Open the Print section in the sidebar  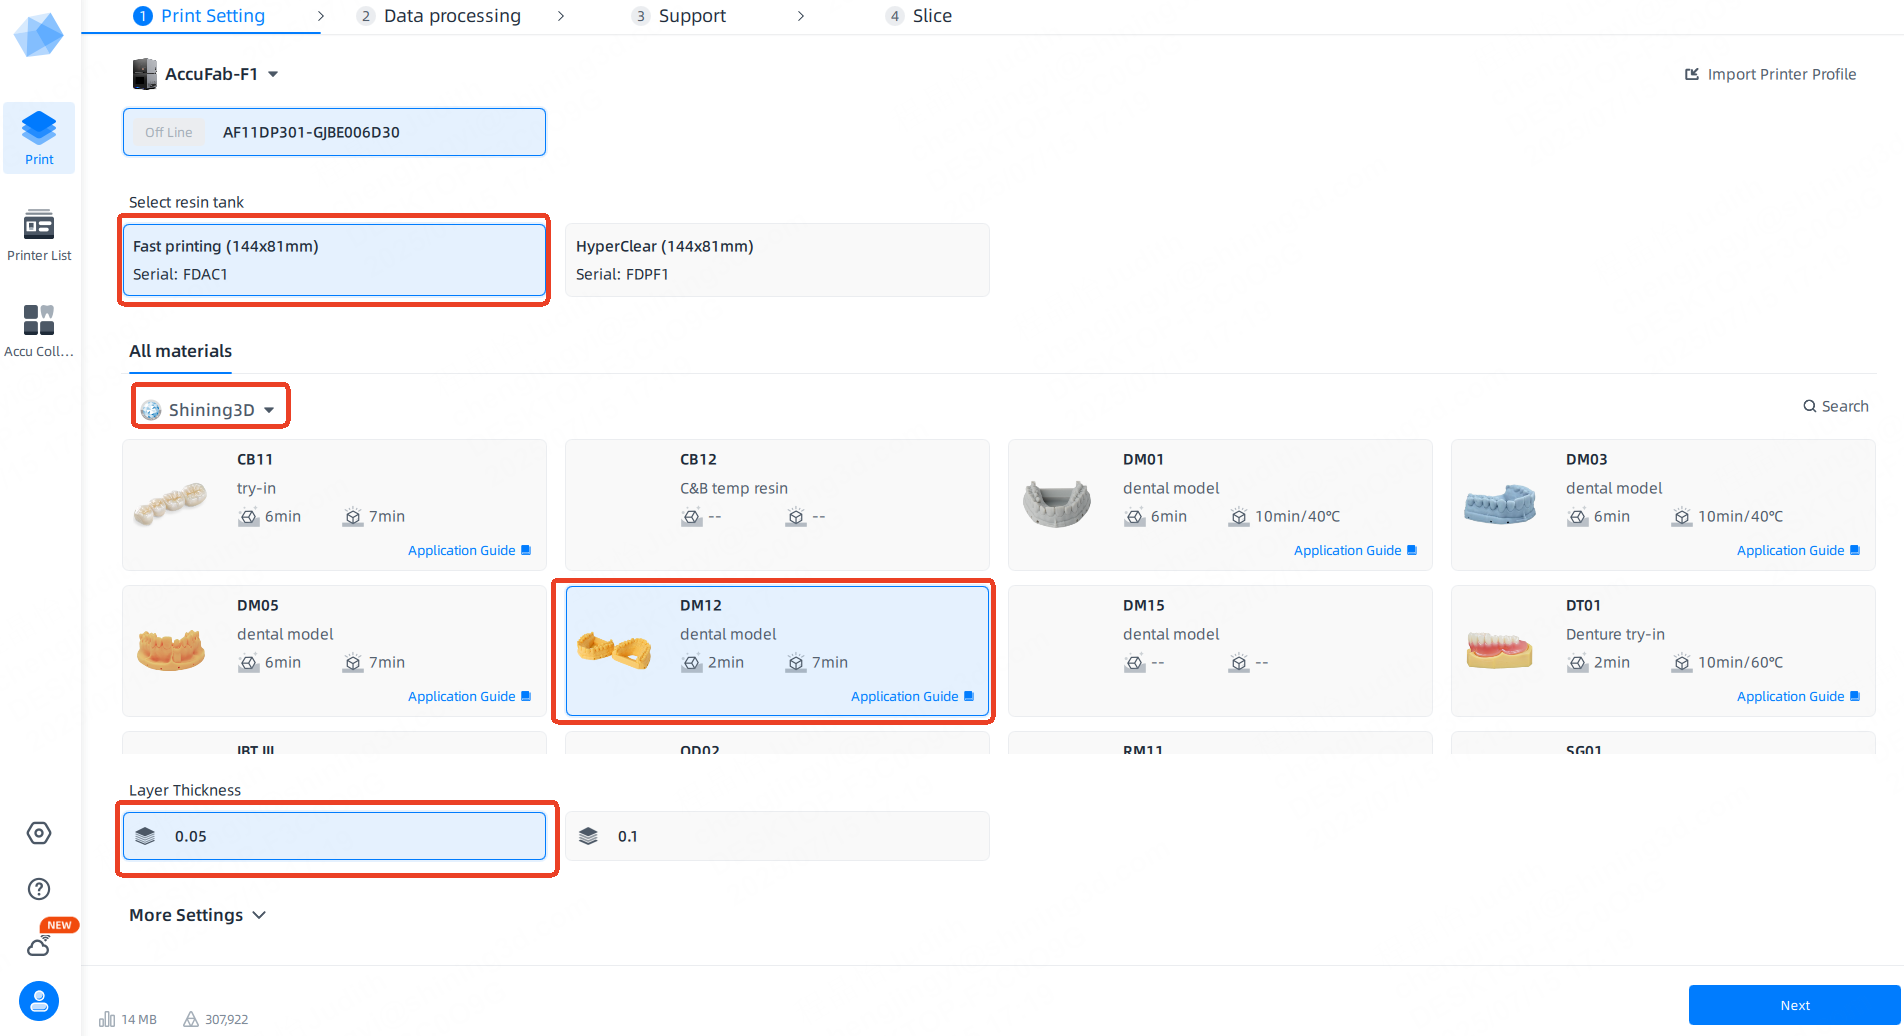tap(39, 138)
